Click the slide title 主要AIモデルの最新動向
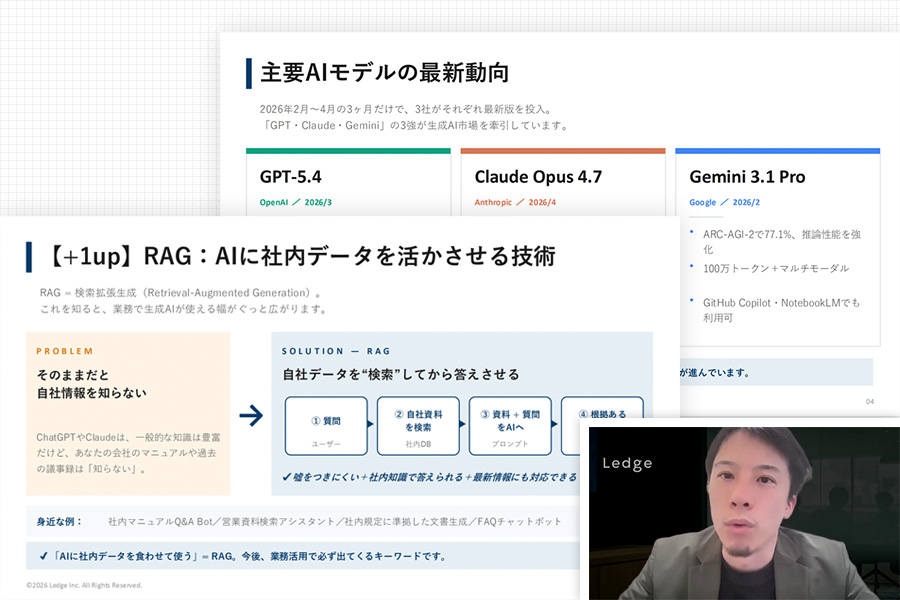Image resolution: width=900 pixels, height=600 pixels. pyautogui.click(x=384, y=73)
